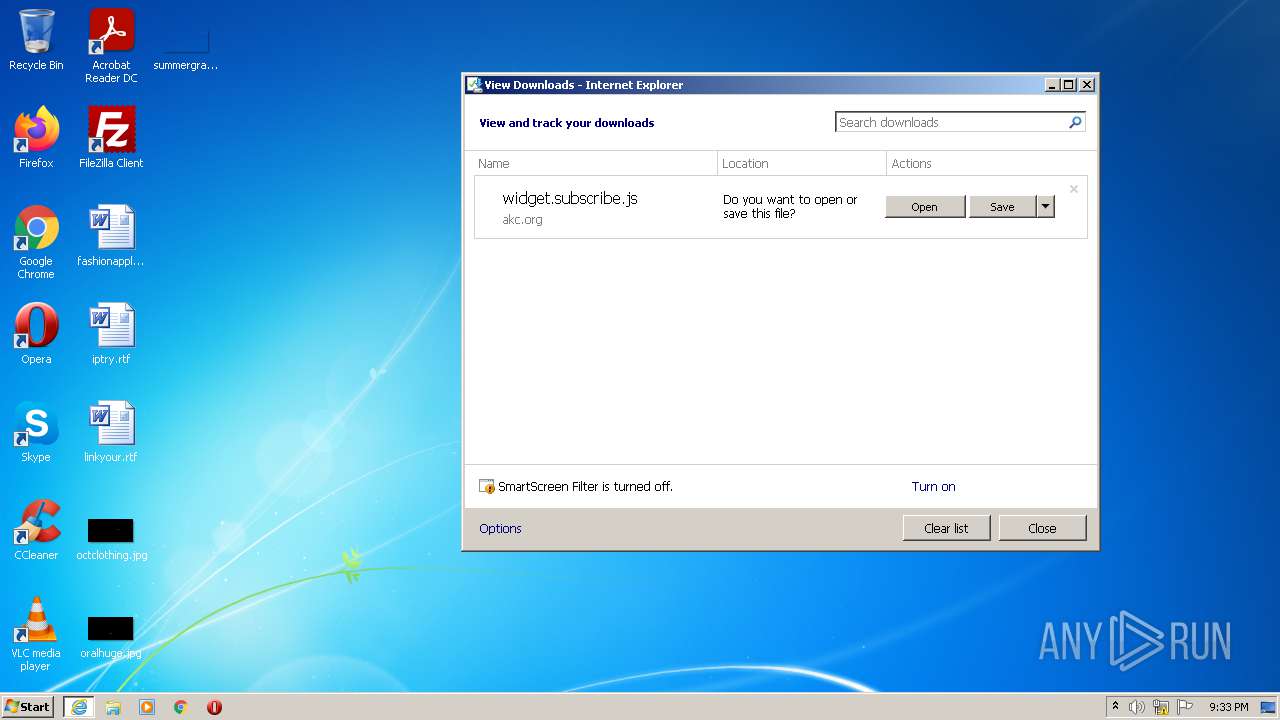1280x720 pixels.
Task: Click the Chrome icon in taskbar
Action: coord(181,707)
